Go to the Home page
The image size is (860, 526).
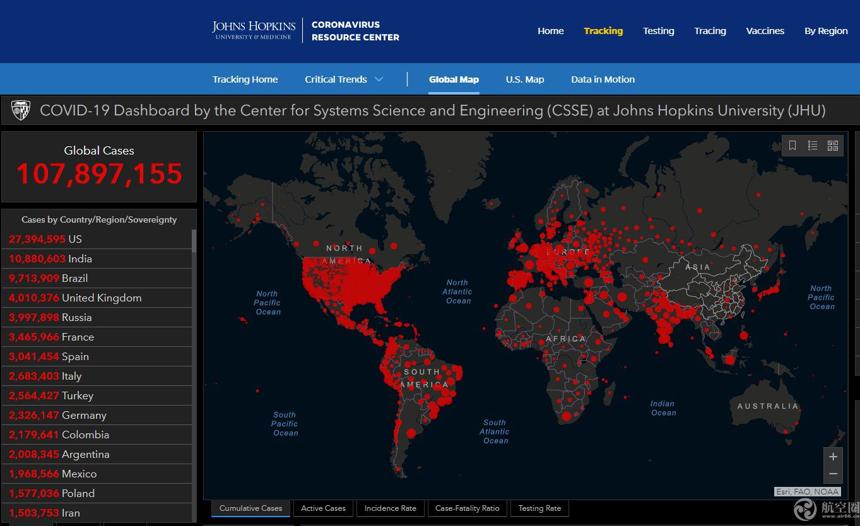point(550,31)
